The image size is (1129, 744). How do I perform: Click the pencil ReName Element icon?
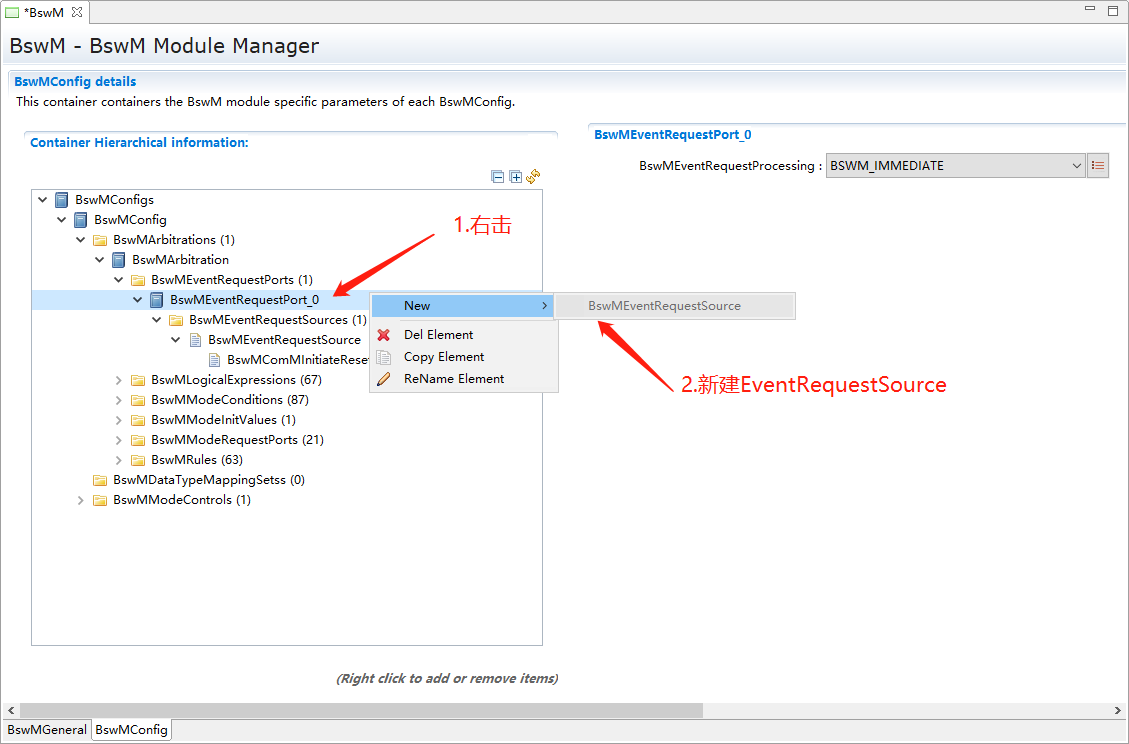(x=384, y=379)
